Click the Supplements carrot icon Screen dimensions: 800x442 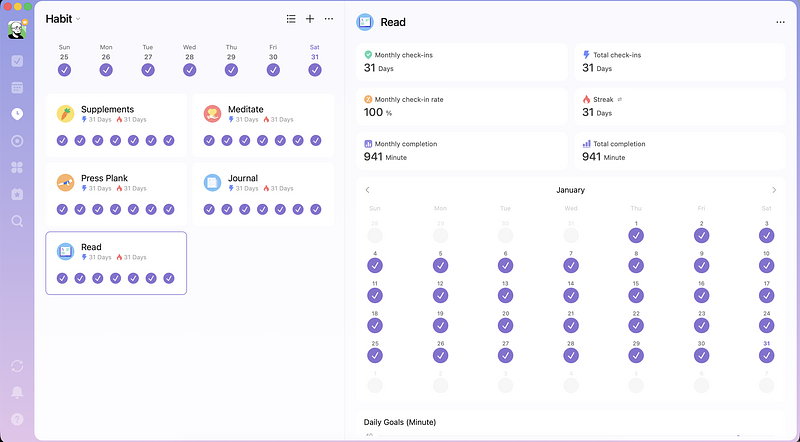point(65,114)
